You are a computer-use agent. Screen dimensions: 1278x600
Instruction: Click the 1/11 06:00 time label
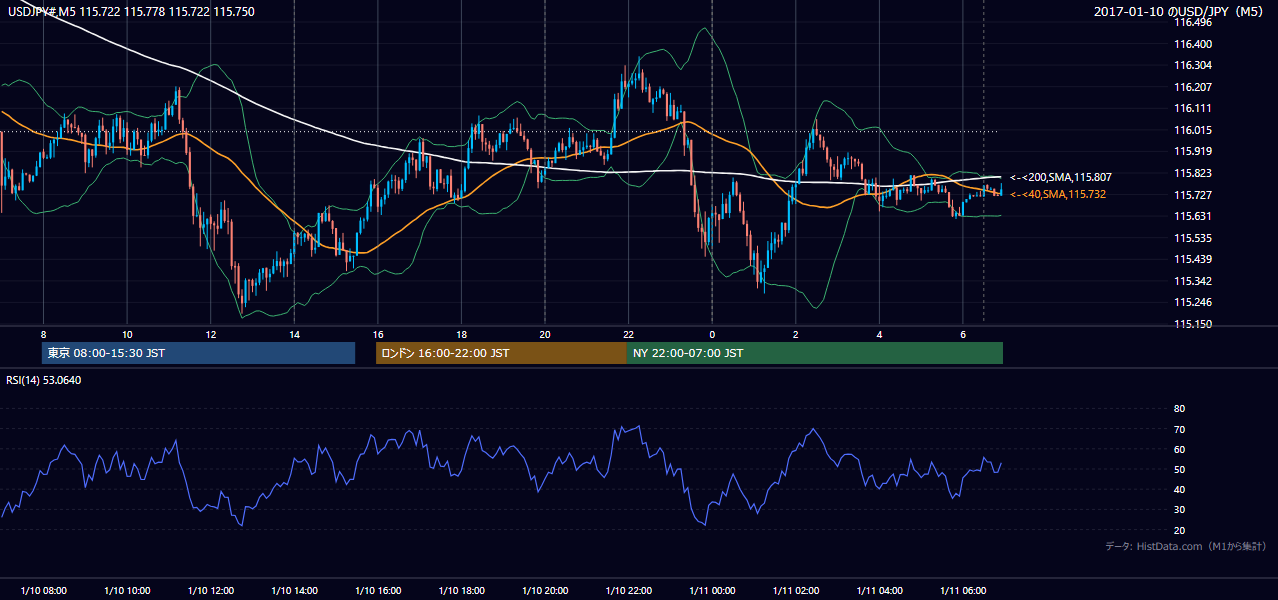coord(963,591)
